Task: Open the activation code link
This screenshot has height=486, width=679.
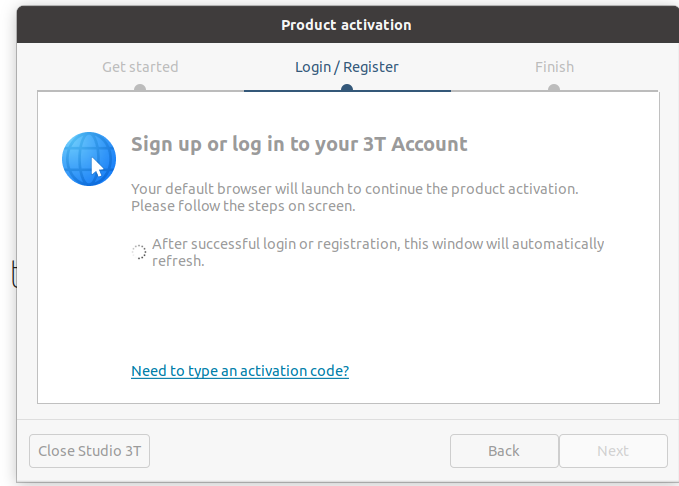Action: tap(240, 371)
